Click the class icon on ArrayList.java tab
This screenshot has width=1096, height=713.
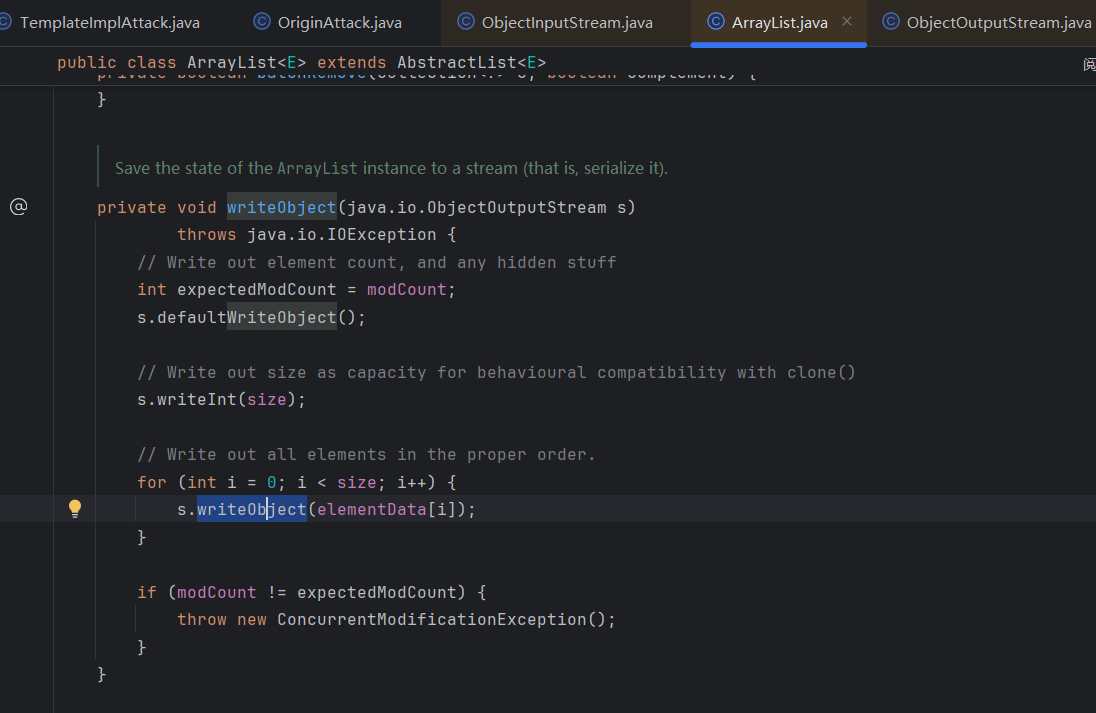click(x=715, y=22)
